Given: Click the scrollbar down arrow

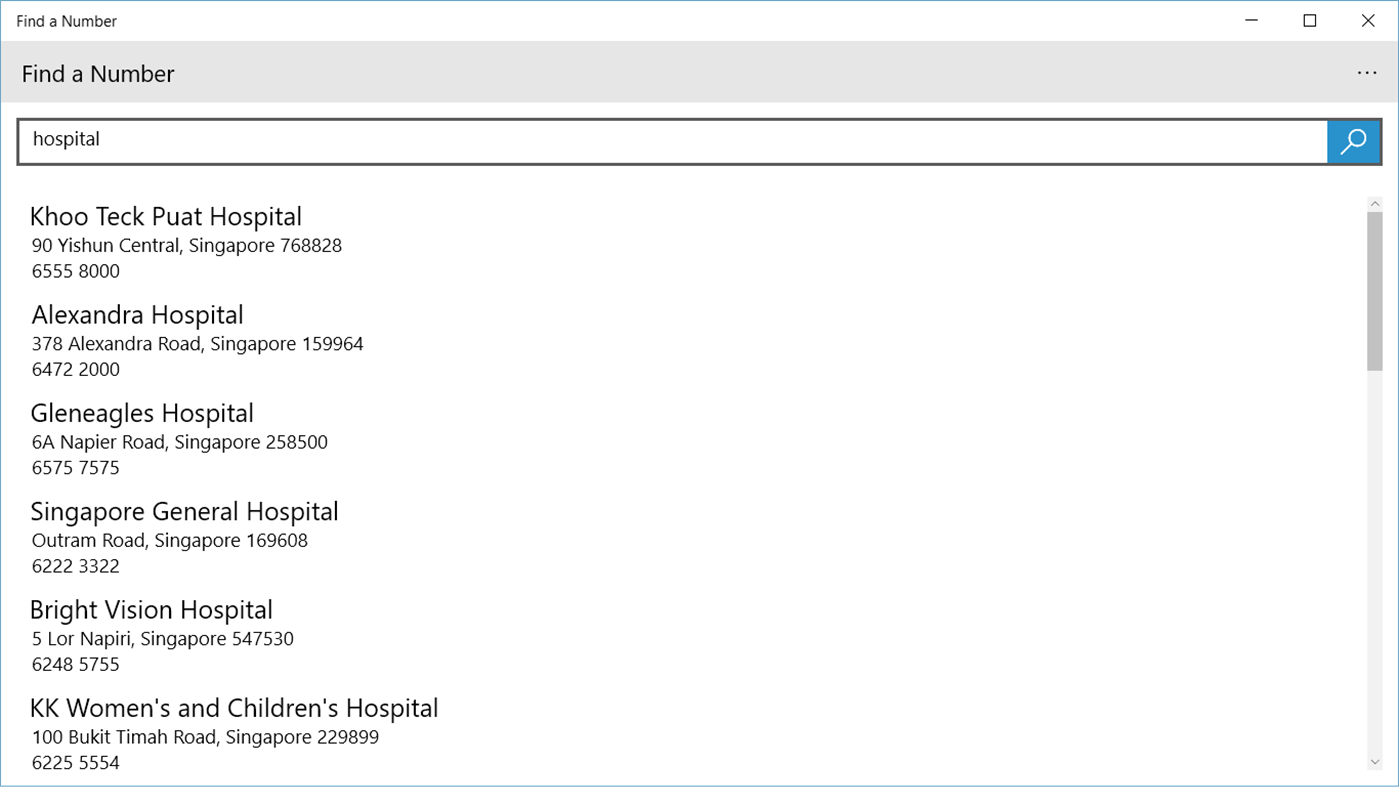Looking at the screenshot, I should [1375, 762].
